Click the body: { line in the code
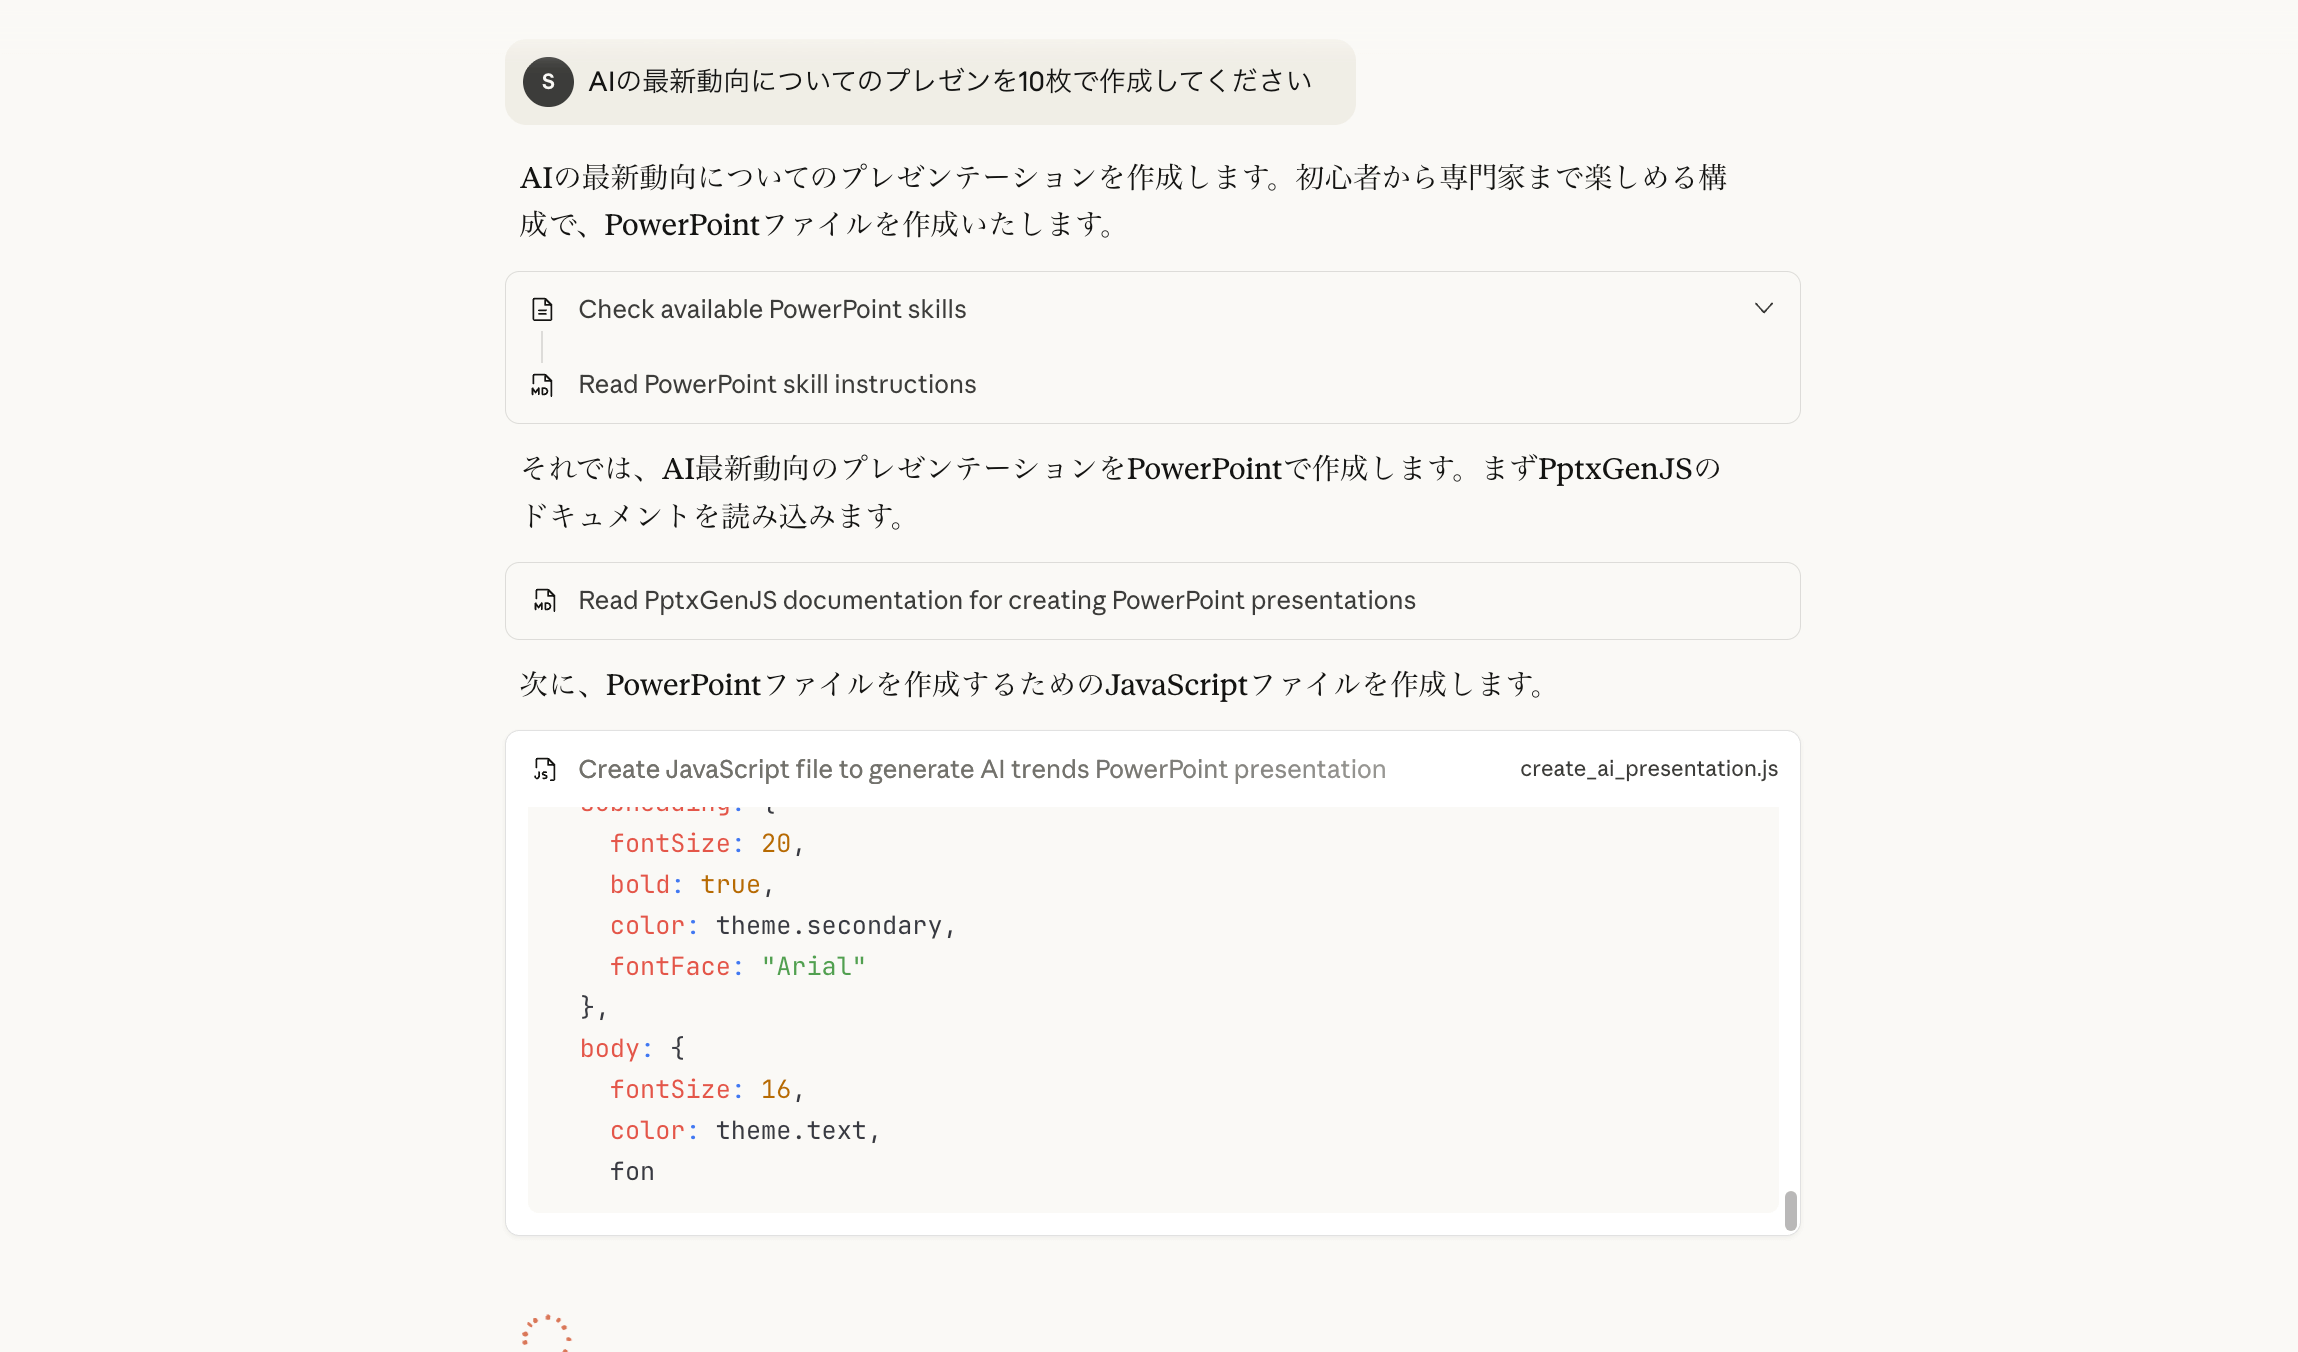This screenshot has height=1352, width=2298. (x=632, y=1049)
